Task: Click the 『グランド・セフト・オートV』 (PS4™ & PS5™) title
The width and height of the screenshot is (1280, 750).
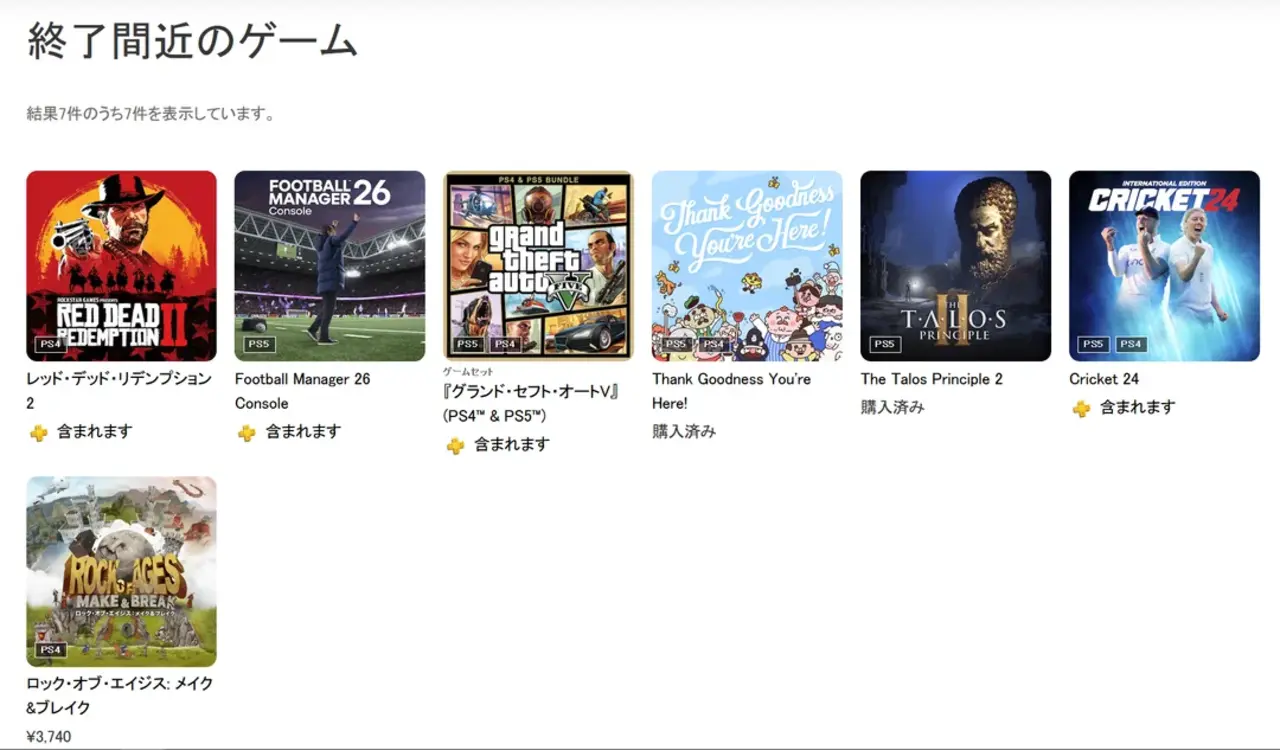Action: pyautogui.click(x=532, y=403)
